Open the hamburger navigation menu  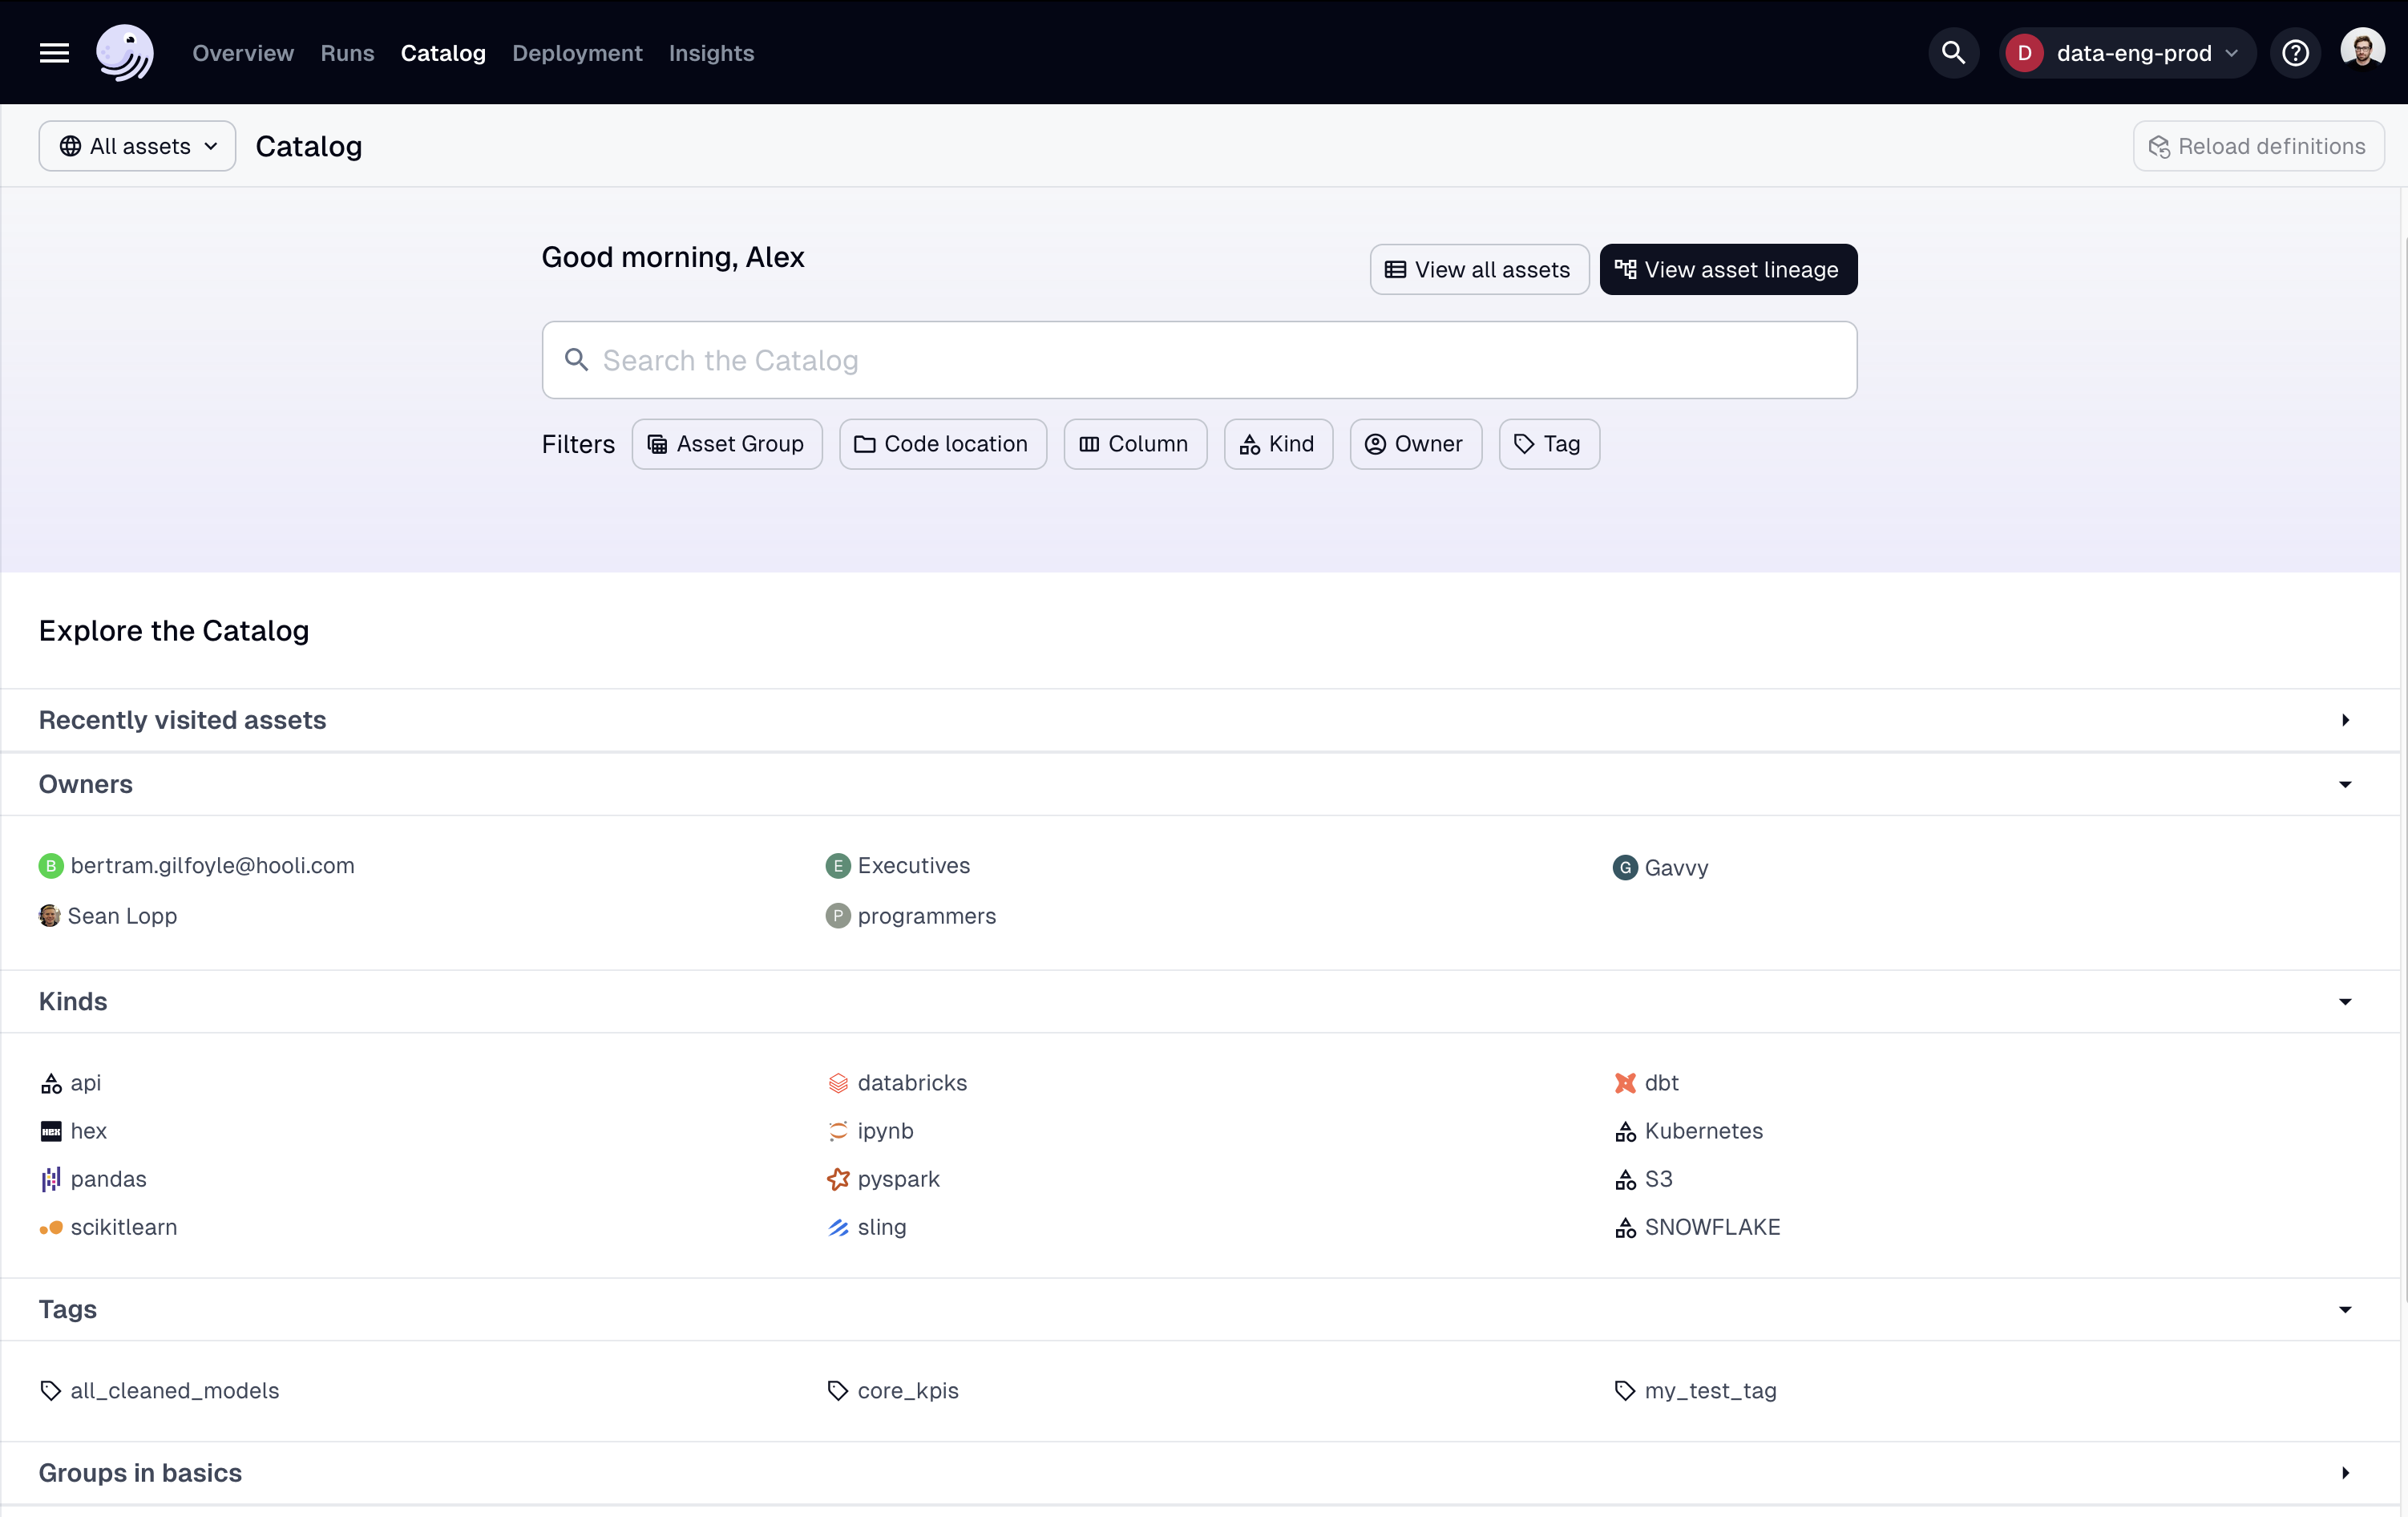point(54,53)
